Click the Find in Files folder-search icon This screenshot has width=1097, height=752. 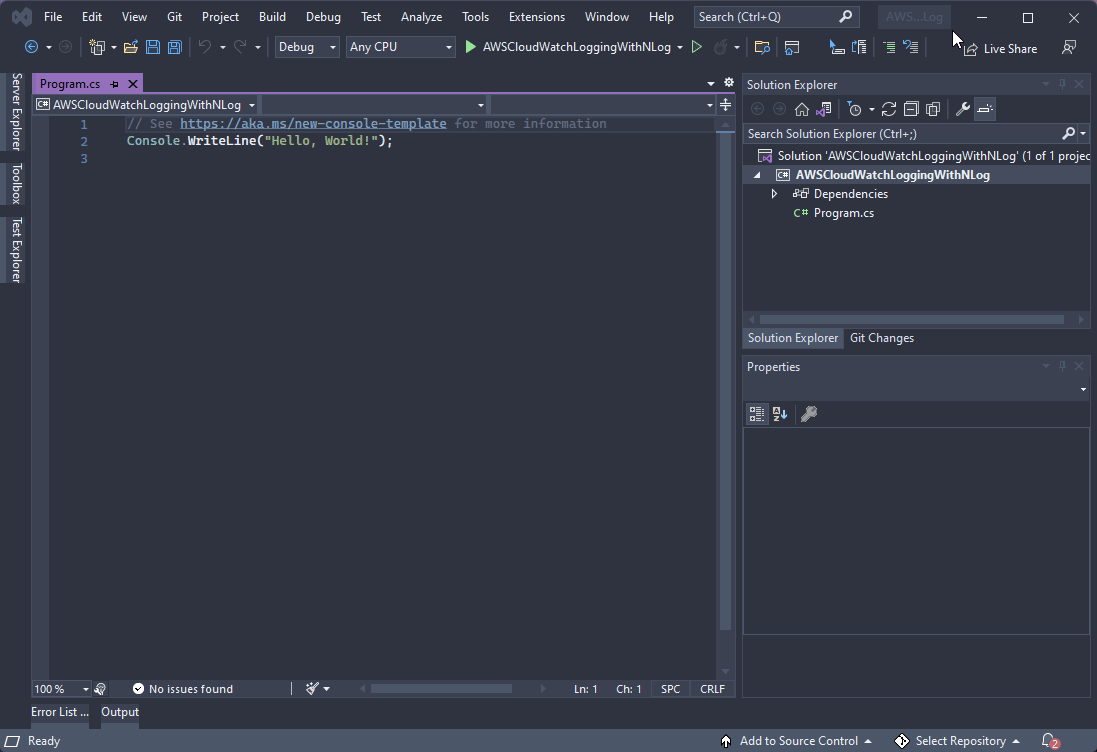click(762, 47)
